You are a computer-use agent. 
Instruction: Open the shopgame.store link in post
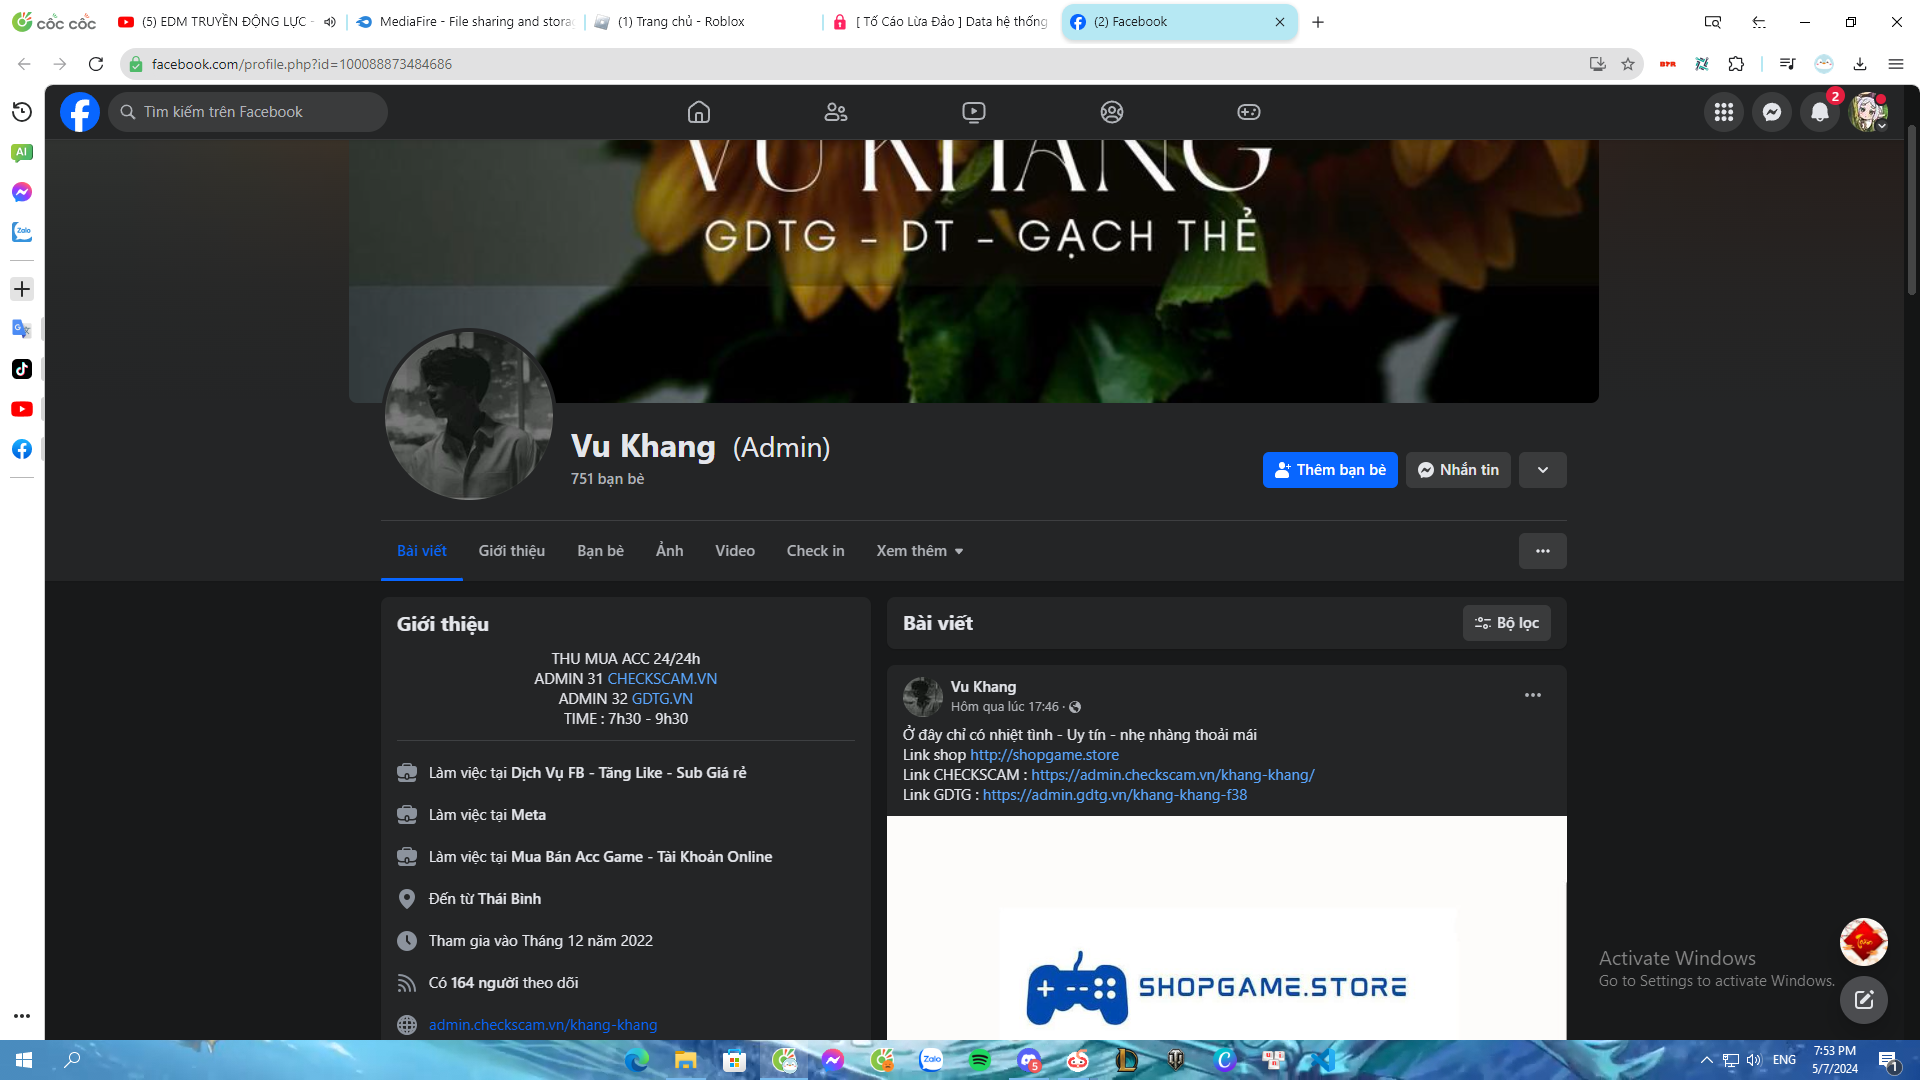1044,755
